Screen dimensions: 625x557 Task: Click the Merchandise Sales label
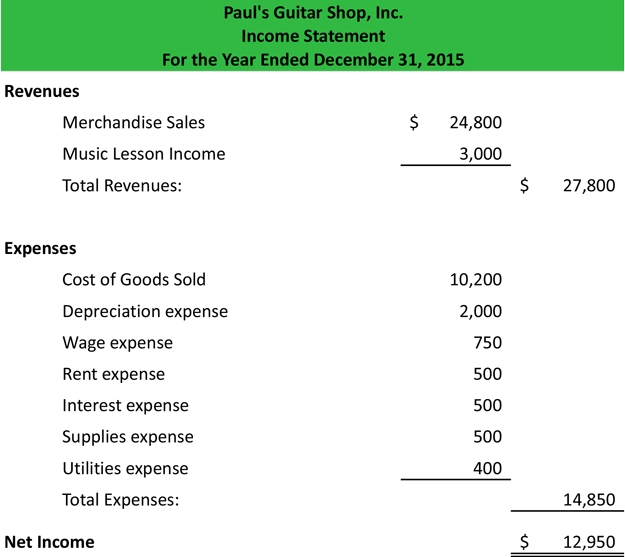click(133, 122)
